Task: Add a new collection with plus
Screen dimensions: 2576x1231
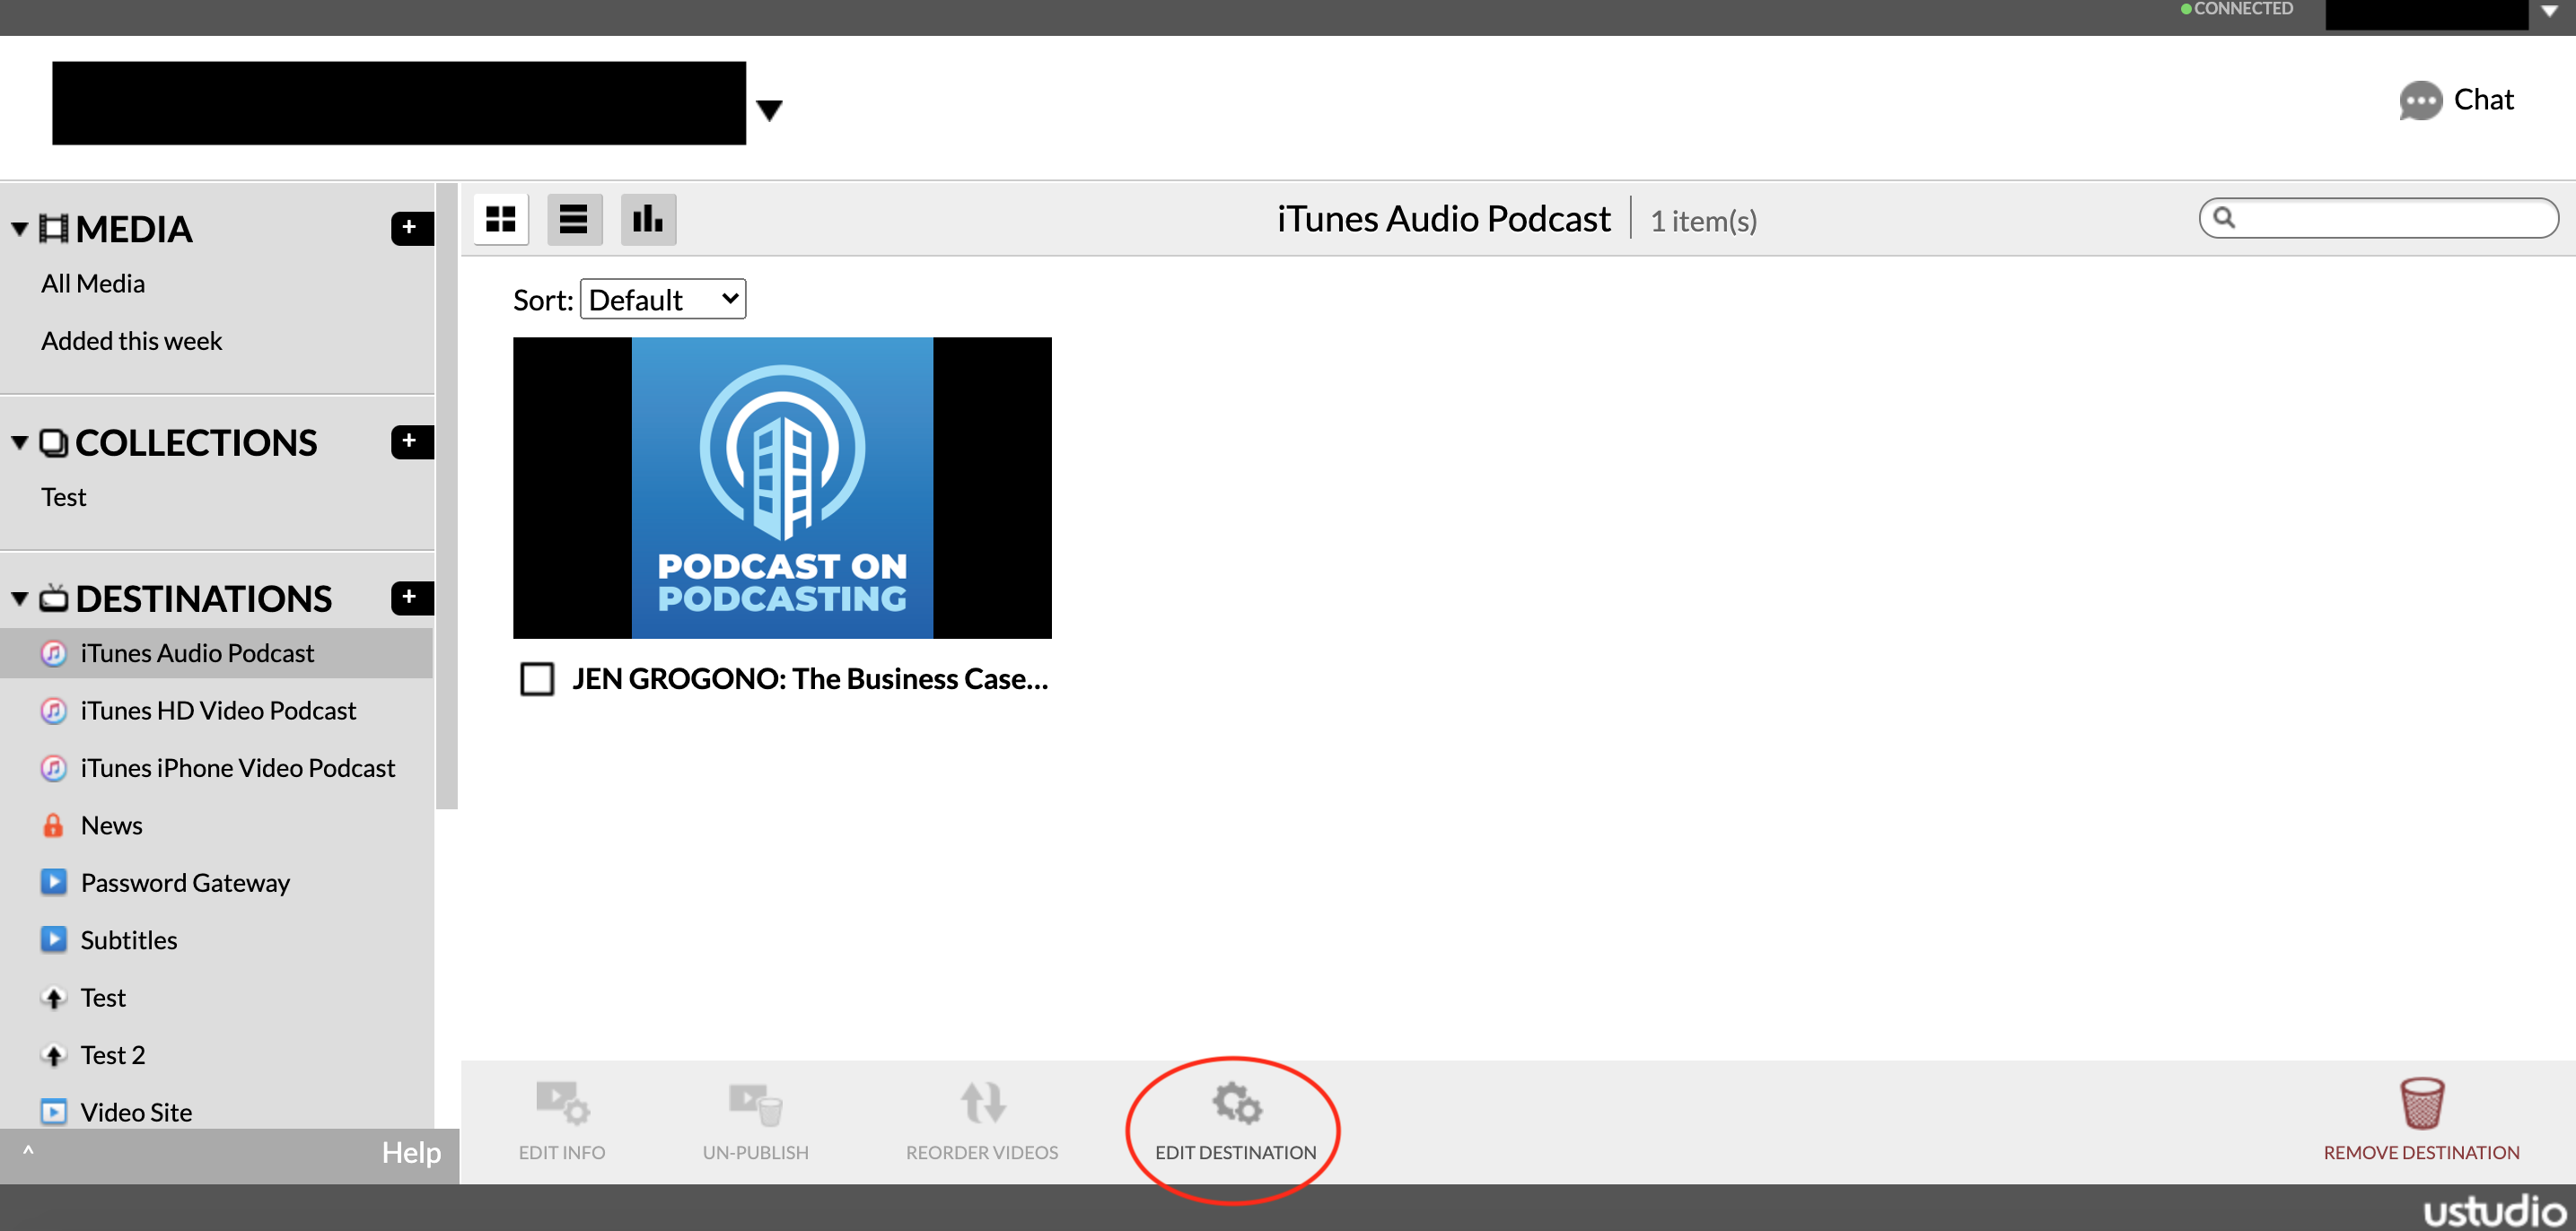Action: click(x=410, y=441)
